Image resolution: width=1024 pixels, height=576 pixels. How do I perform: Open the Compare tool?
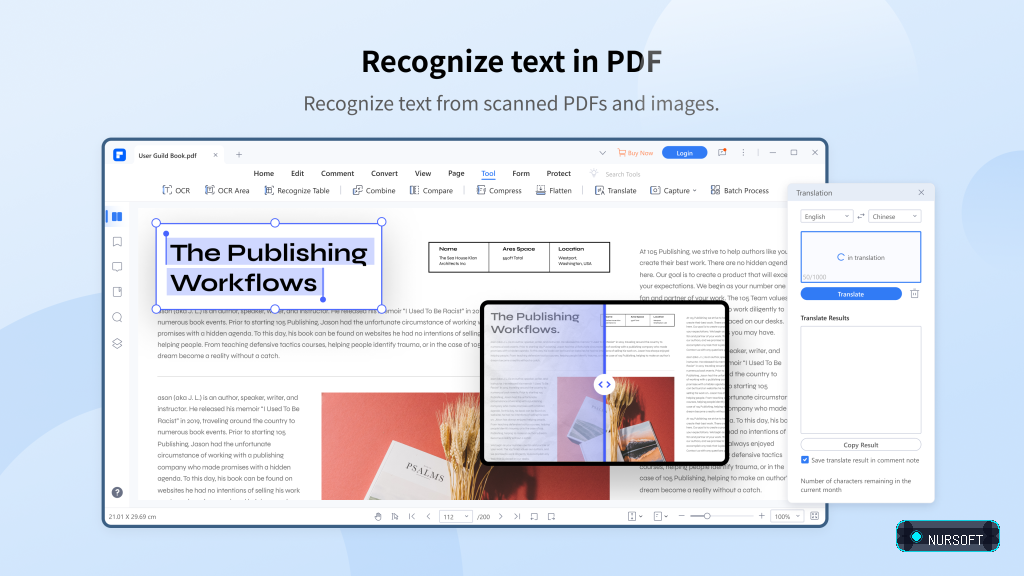[x=431, y=190]
